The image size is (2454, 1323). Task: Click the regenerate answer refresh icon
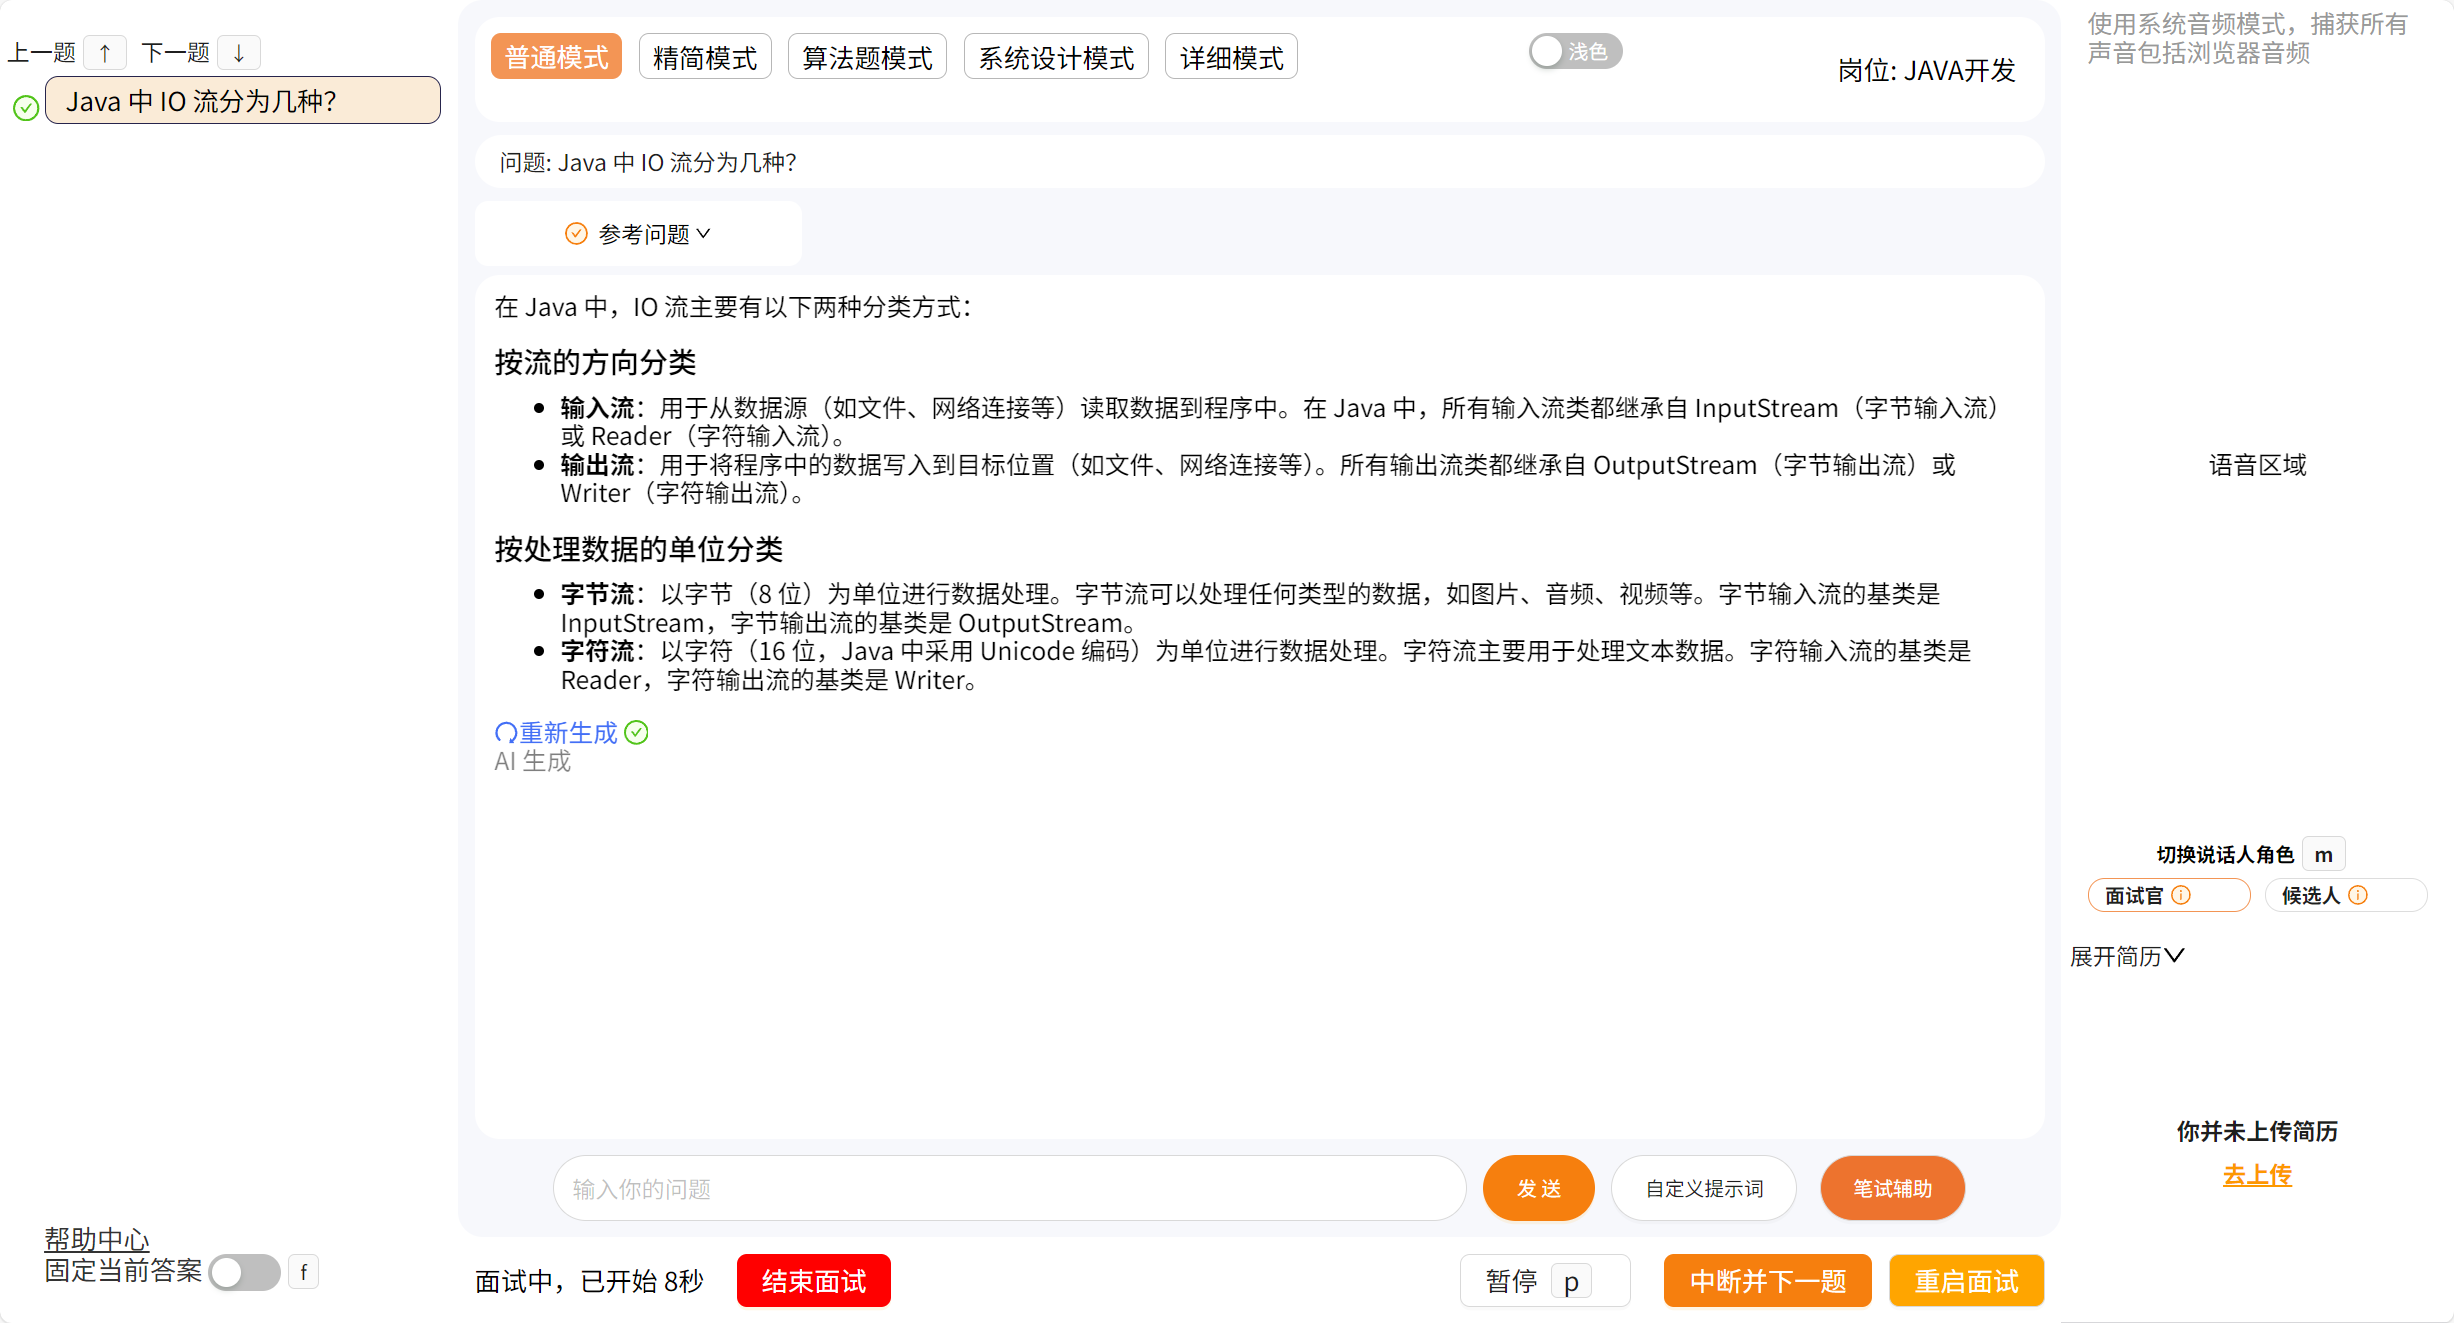click(506, 733)
